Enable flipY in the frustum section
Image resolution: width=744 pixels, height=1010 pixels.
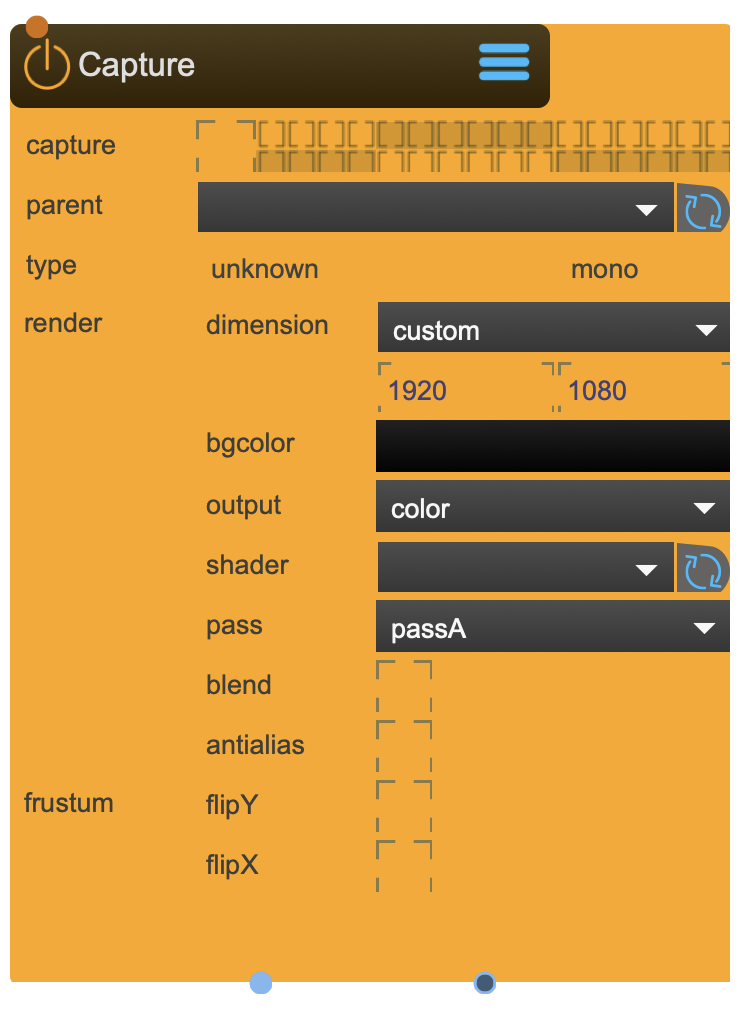tap(404, 805)
